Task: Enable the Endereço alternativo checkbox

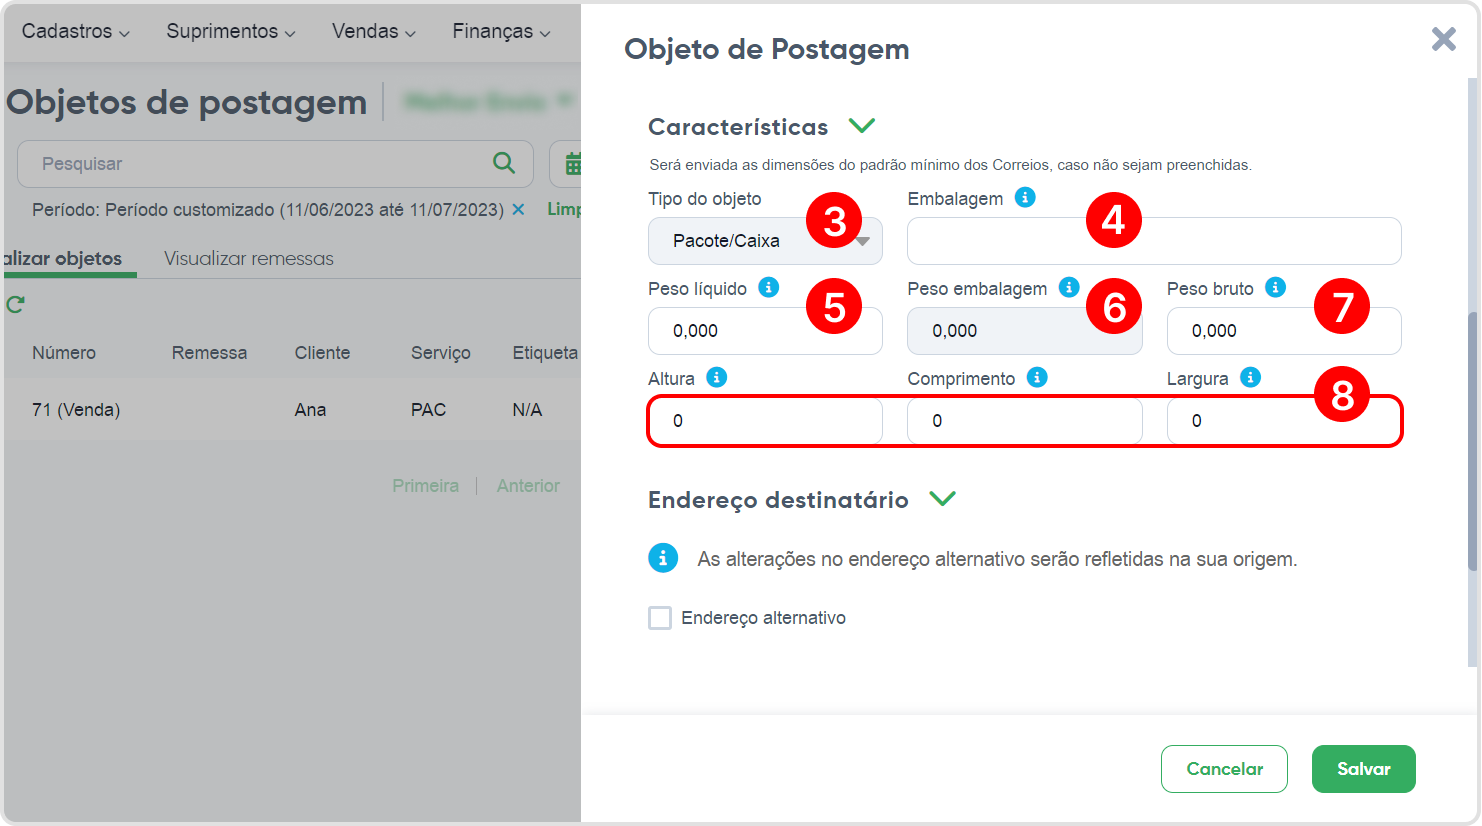Action: (x=660, y=618)
